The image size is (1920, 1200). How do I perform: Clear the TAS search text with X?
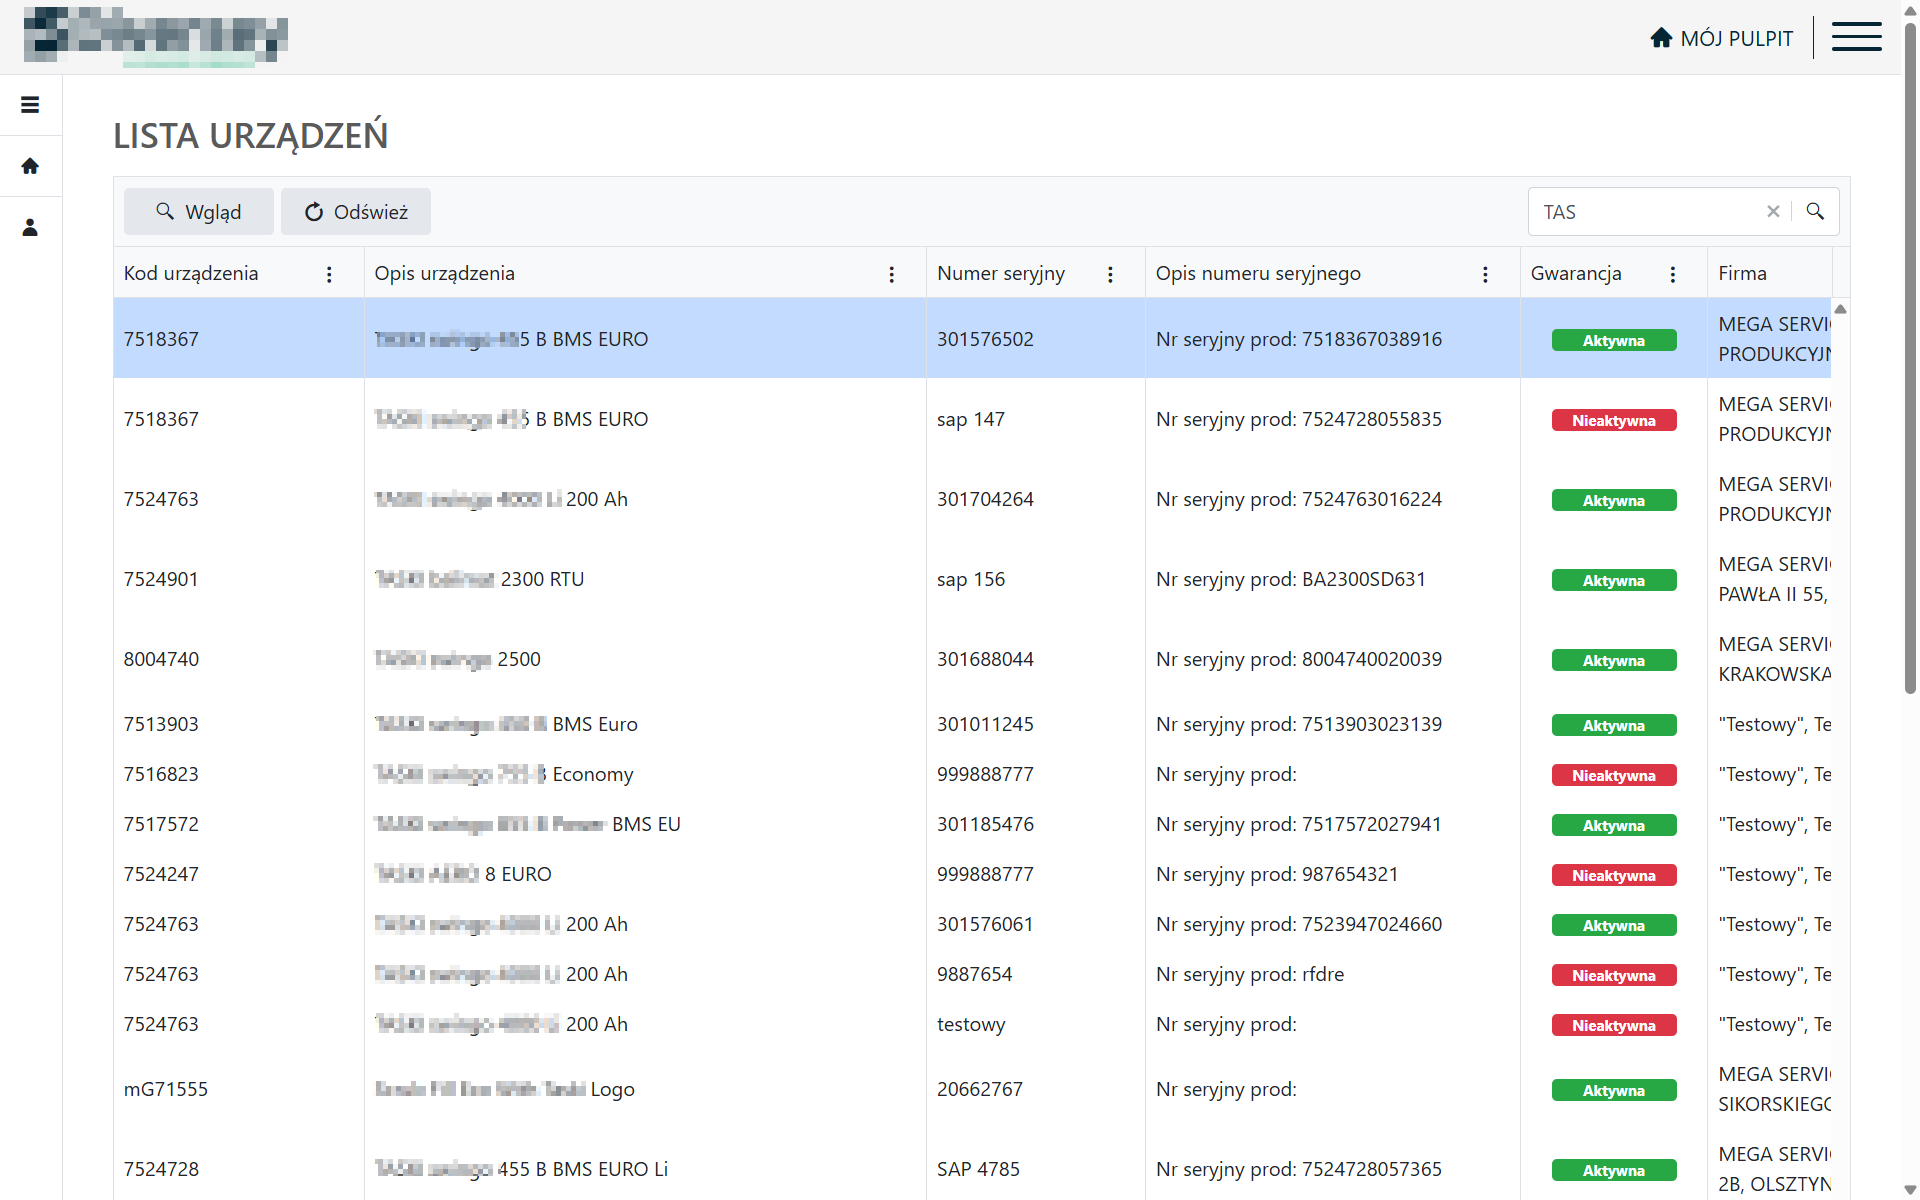1773,212
